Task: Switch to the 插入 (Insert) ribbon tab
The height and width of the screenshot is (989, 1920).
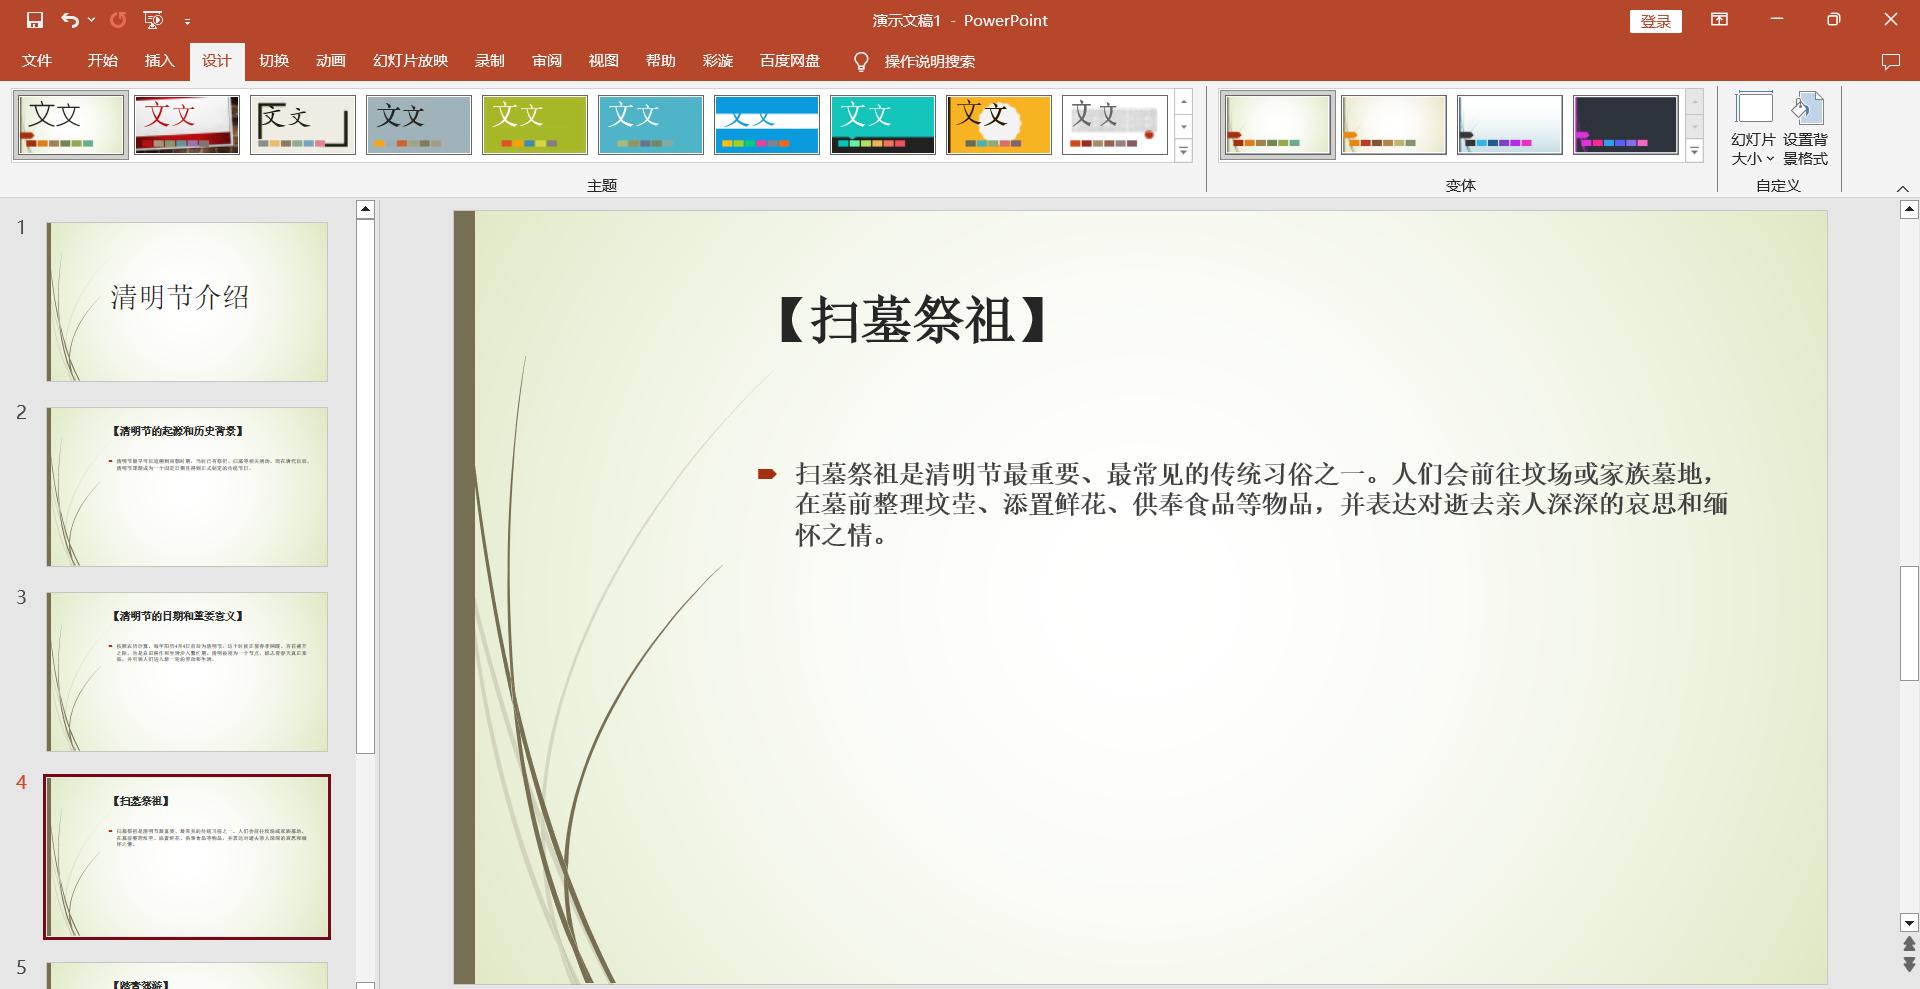Action: [x=158, y=61]
